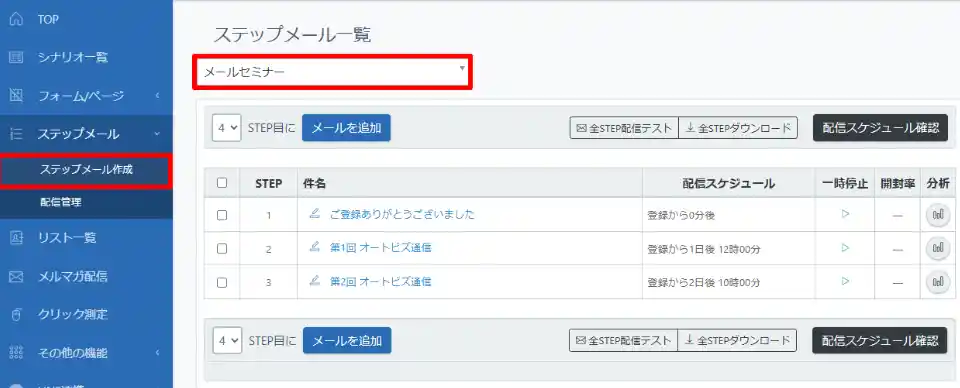The height and width of the screenshot is (388, 960).
Task: Open the upper STEP number dropdown
Action: (x=227, y=128)
